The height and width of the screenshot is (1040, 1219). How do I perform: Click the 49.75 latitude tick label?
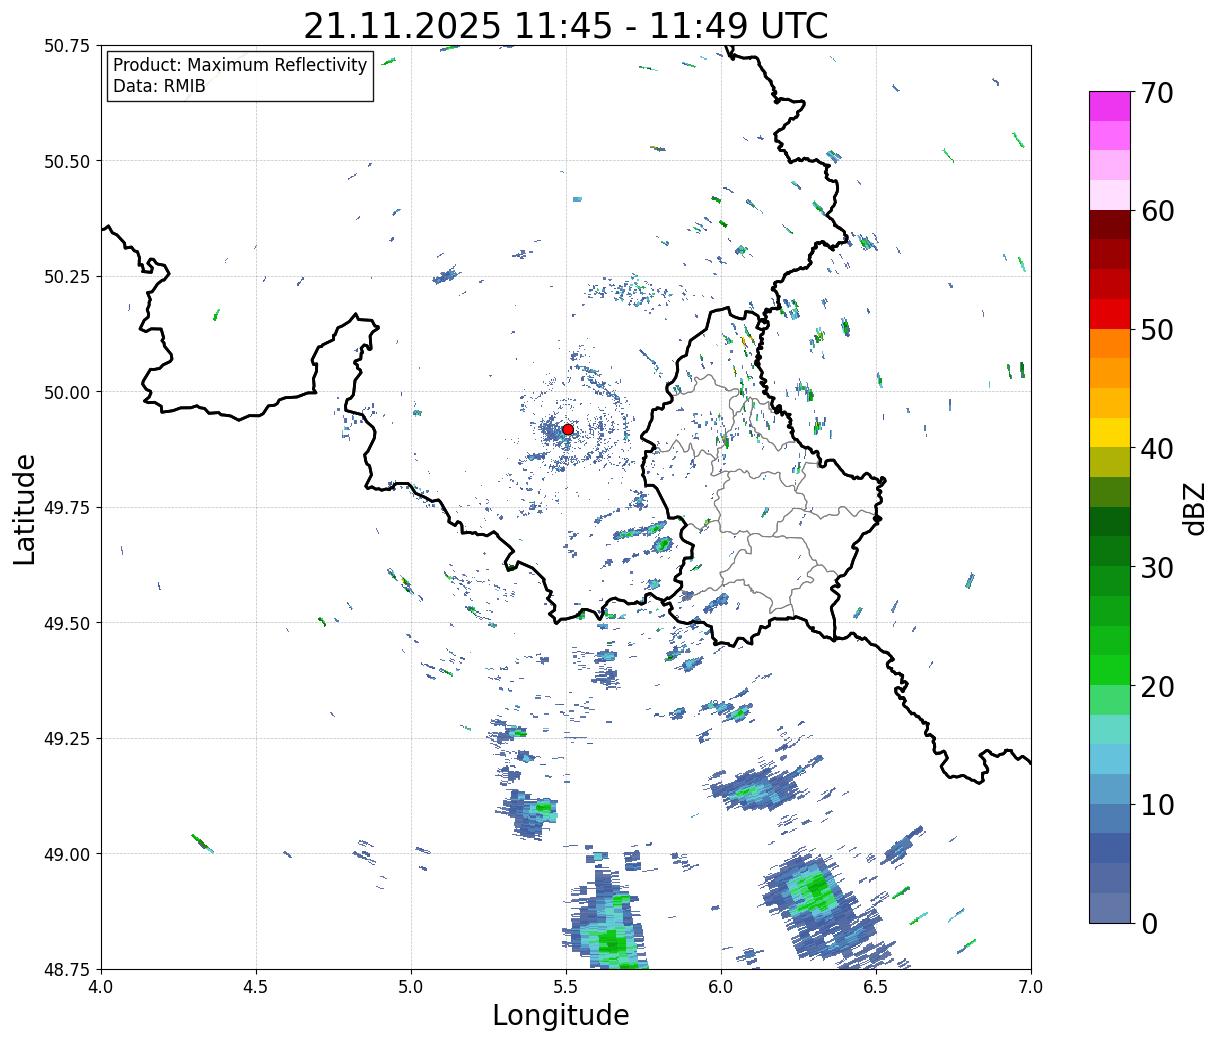point(67,508)
